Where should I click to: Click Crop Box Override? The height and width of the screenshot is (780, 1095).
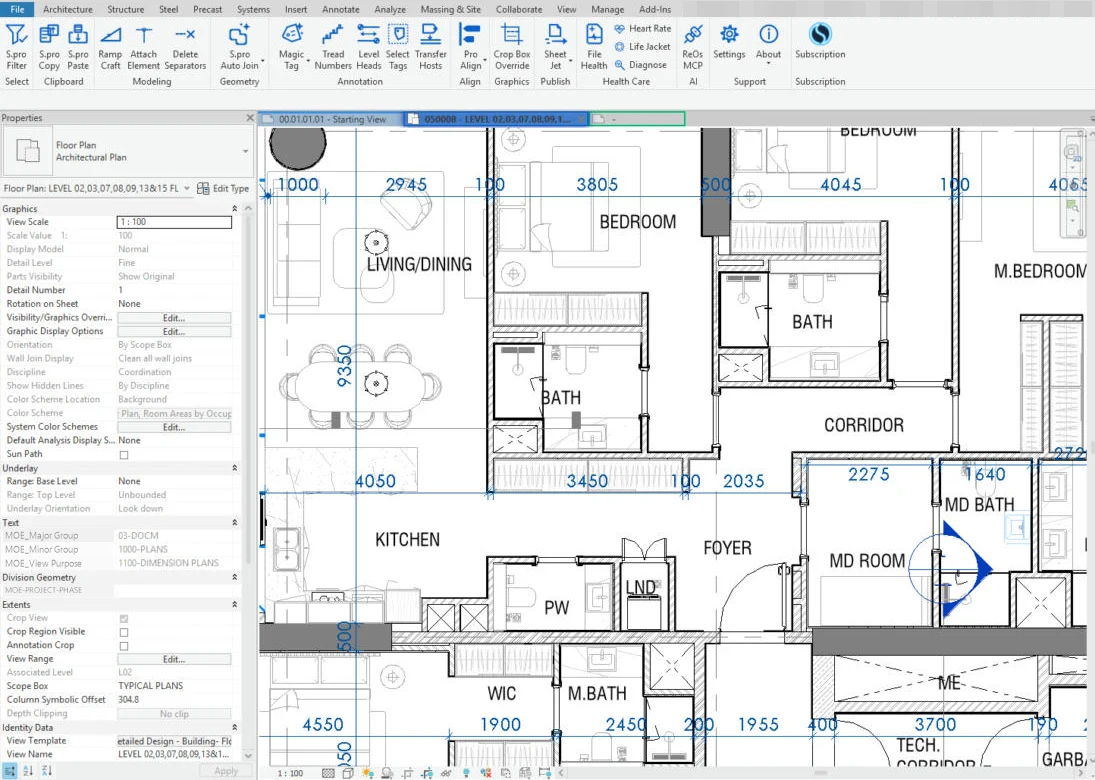pos(512,47)
